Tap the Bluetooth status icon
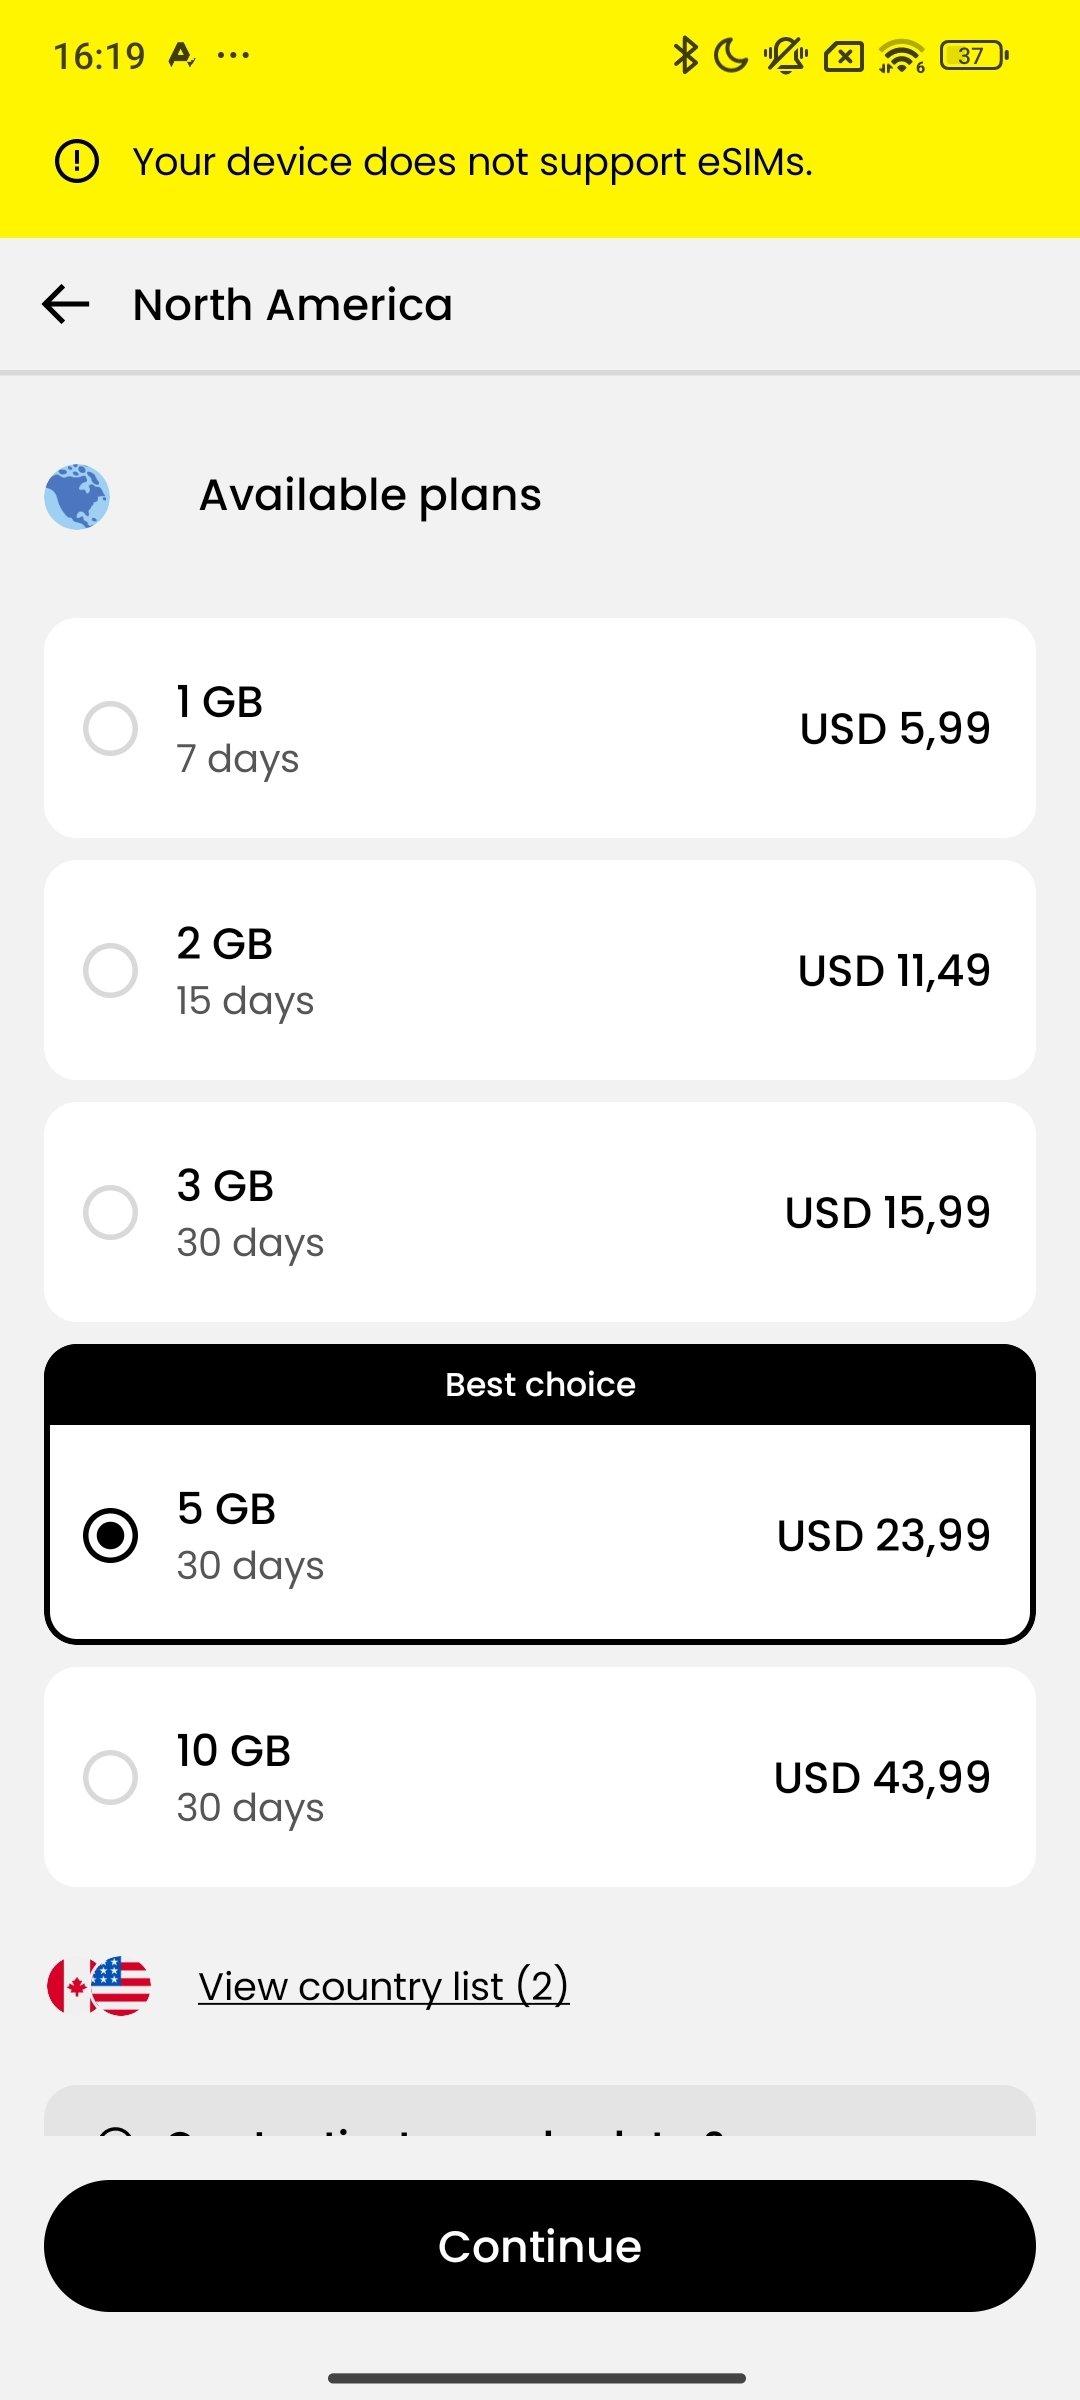This screenshot has height=2400, width=1080. (x=685, y=55)
